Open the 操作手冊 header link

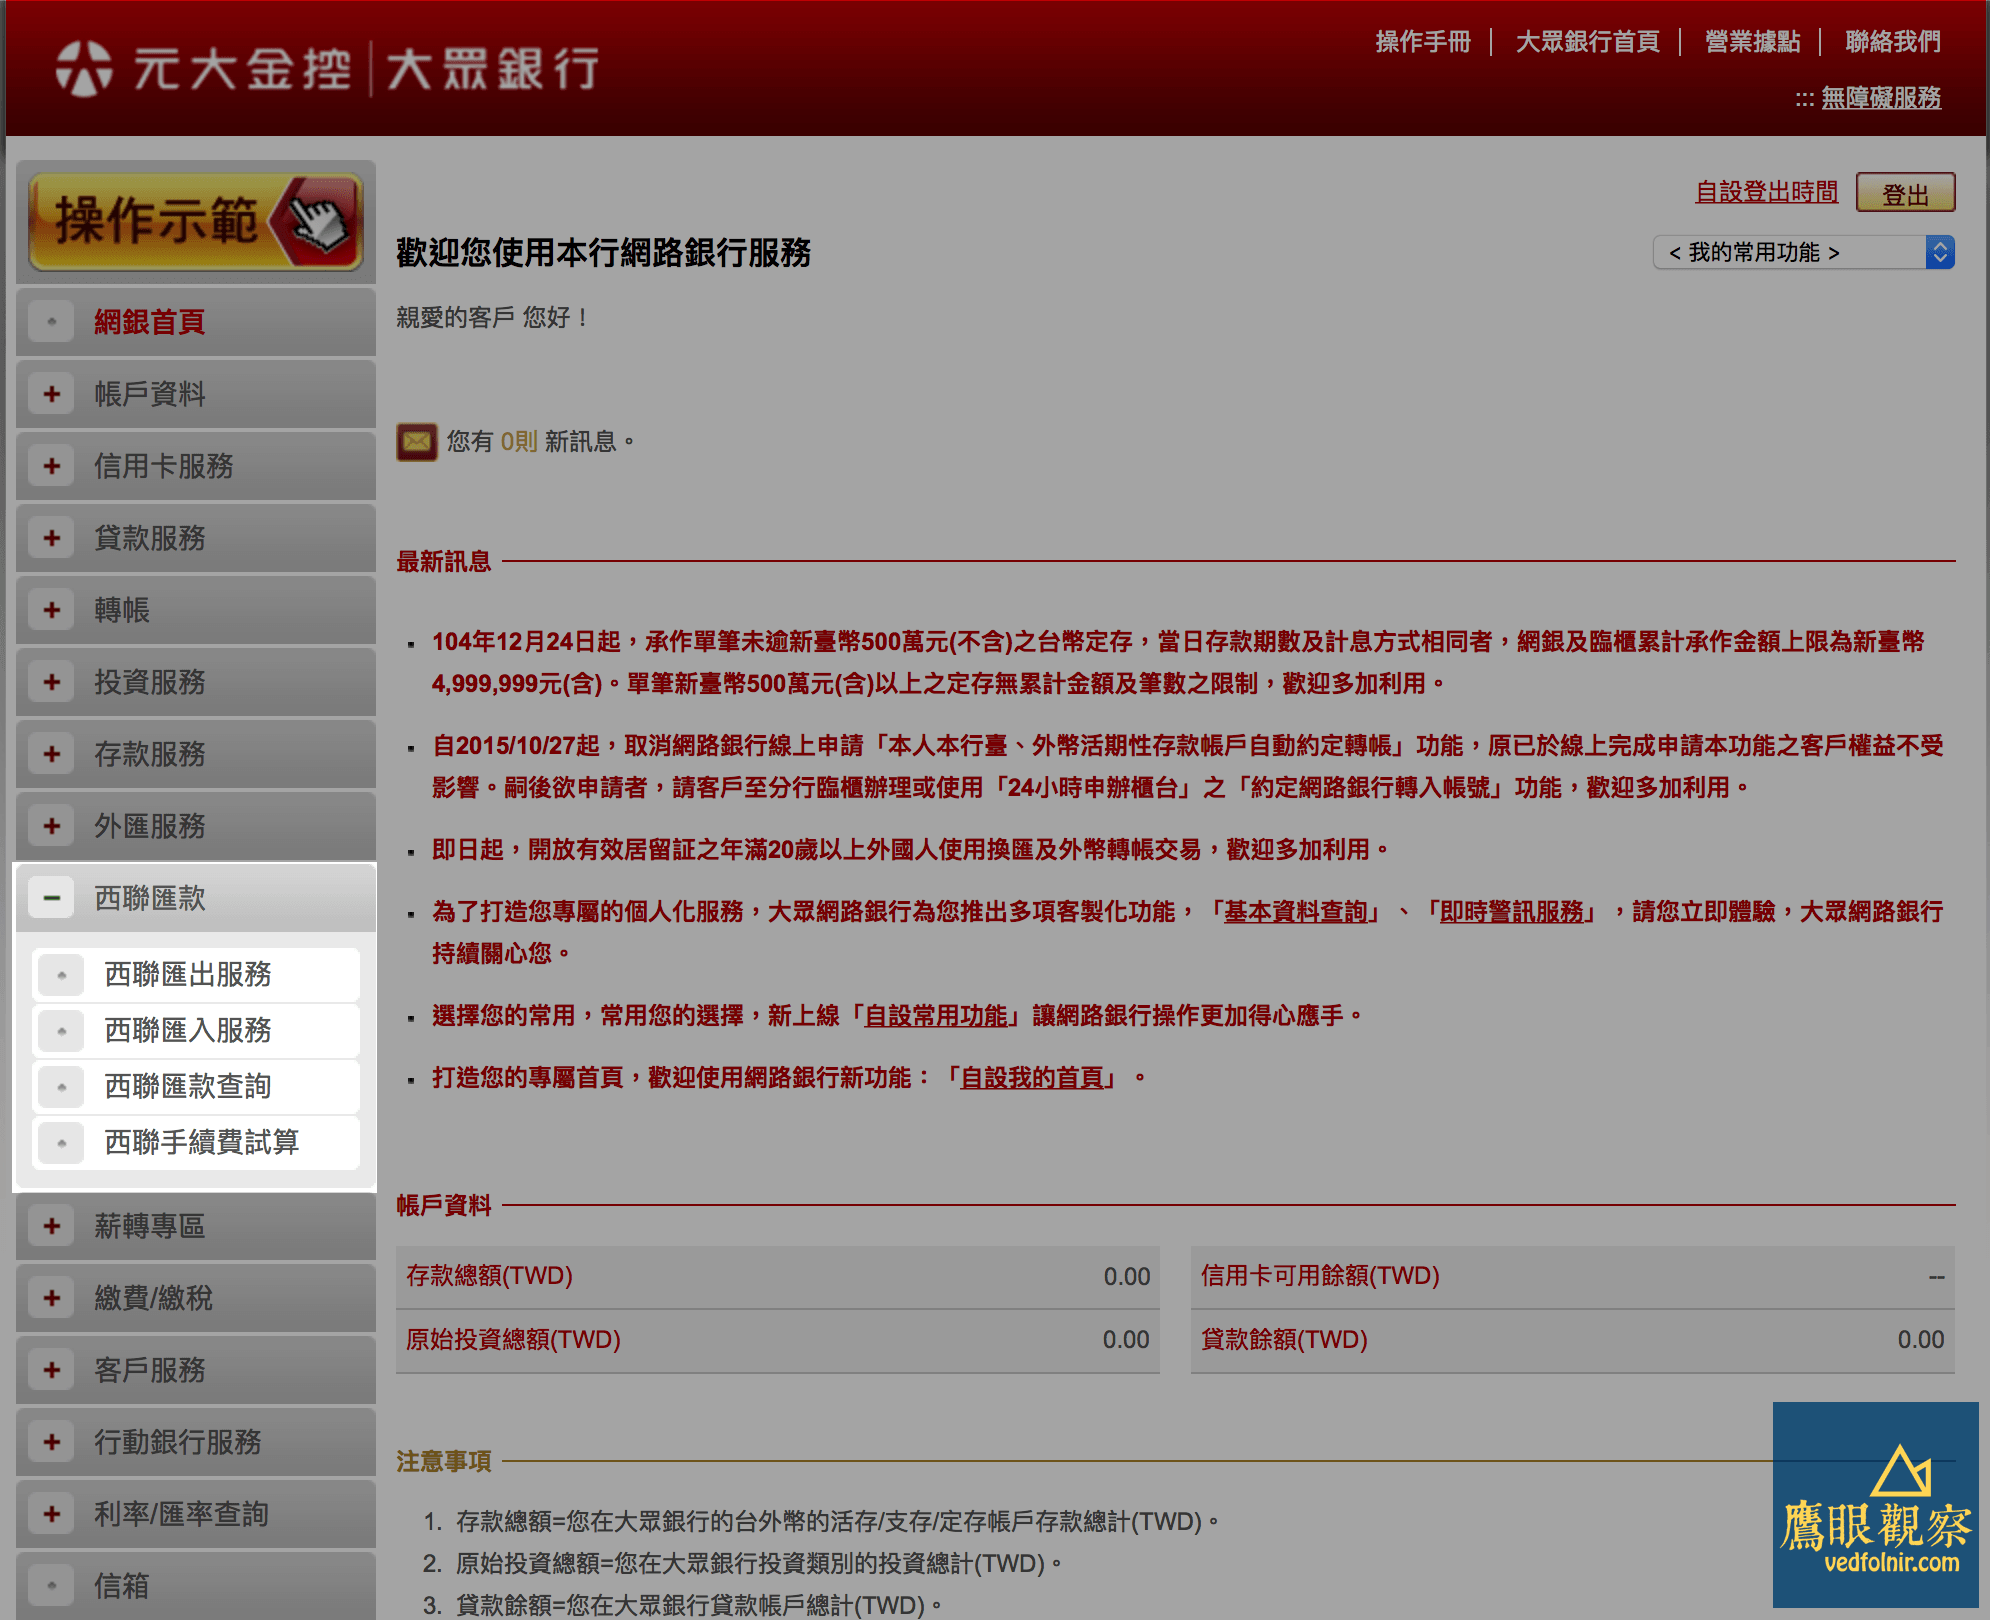pyautogui.click(x=1423, y=42)
